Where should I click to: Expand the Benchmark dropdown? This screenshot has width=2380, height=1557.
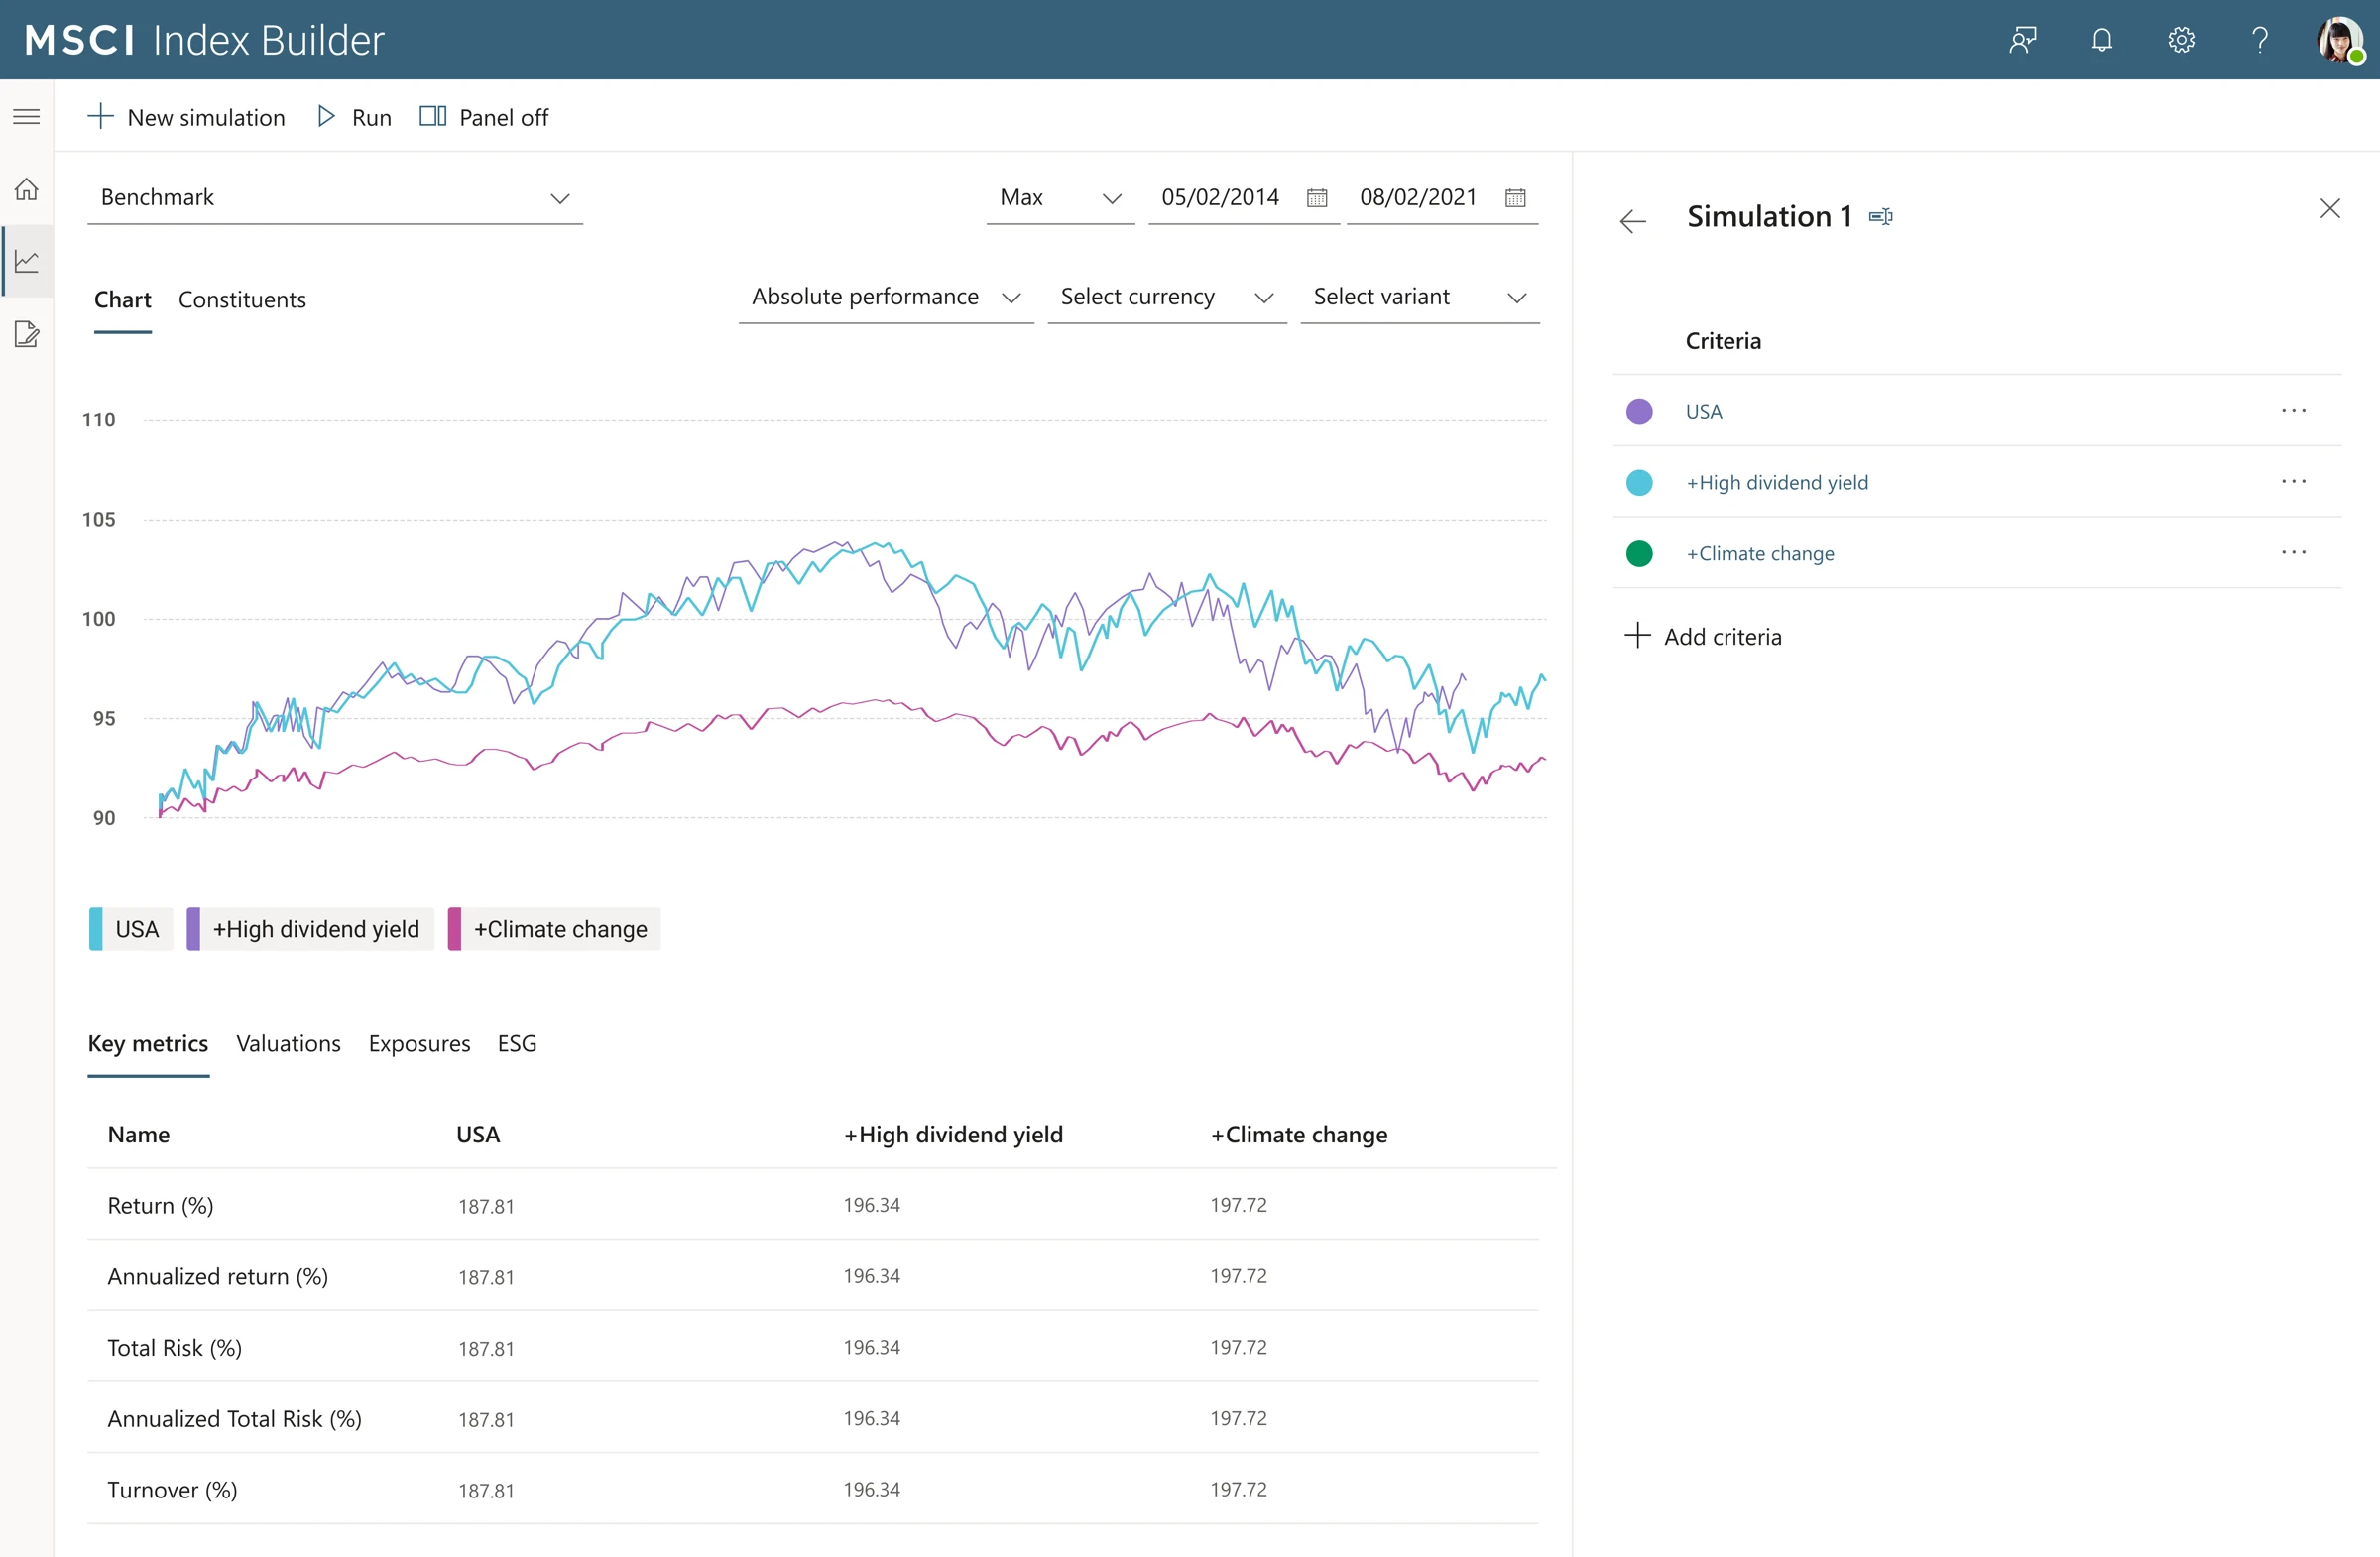pos(335,198)
